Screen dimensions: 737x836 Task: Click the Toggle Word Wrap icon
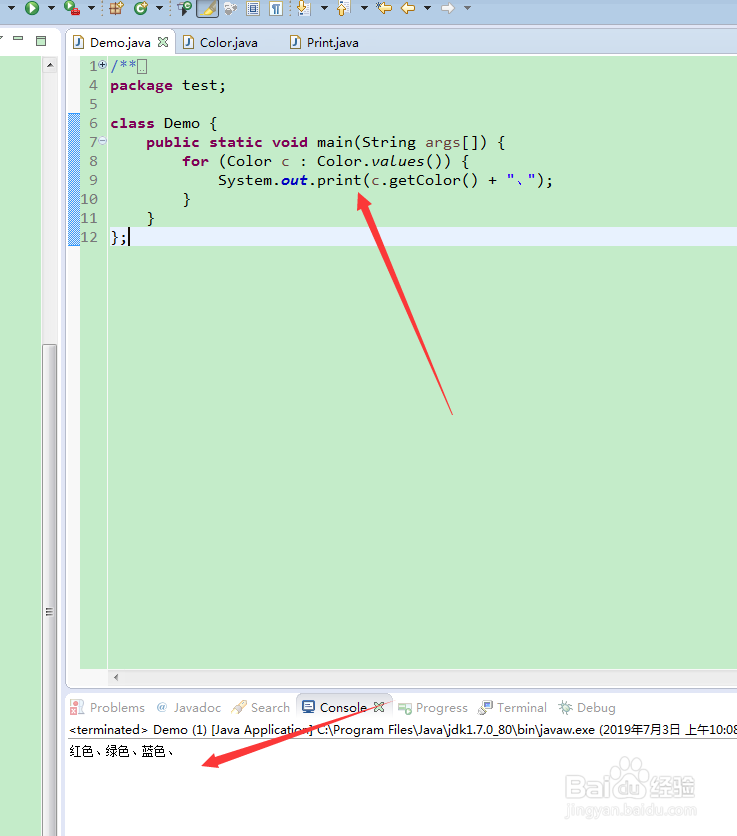[x=230, y=8]
